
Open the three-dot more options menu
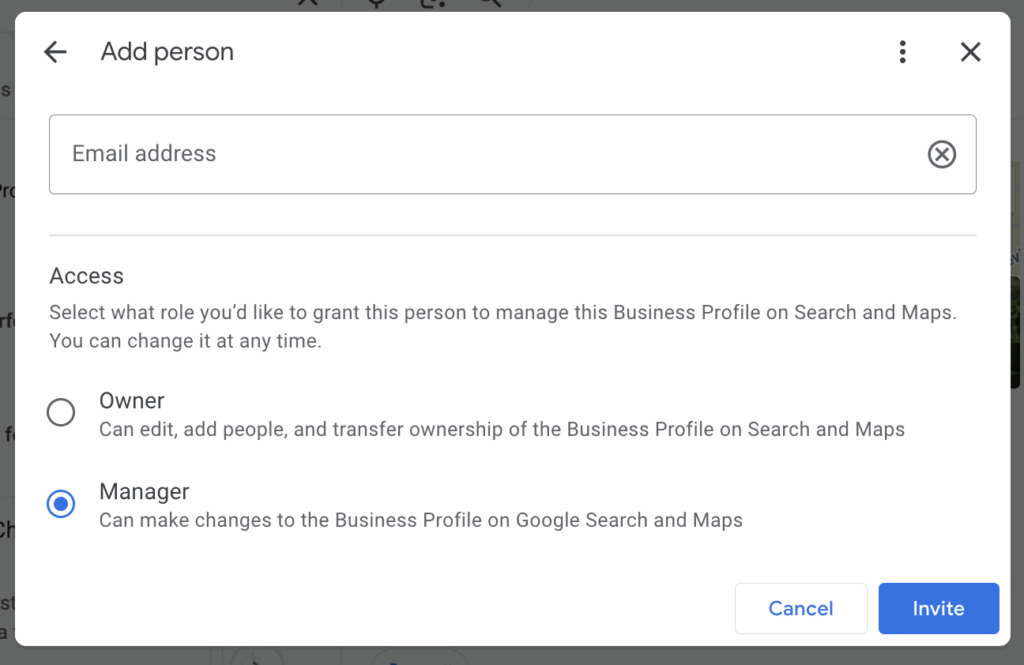tap(902, 52)
